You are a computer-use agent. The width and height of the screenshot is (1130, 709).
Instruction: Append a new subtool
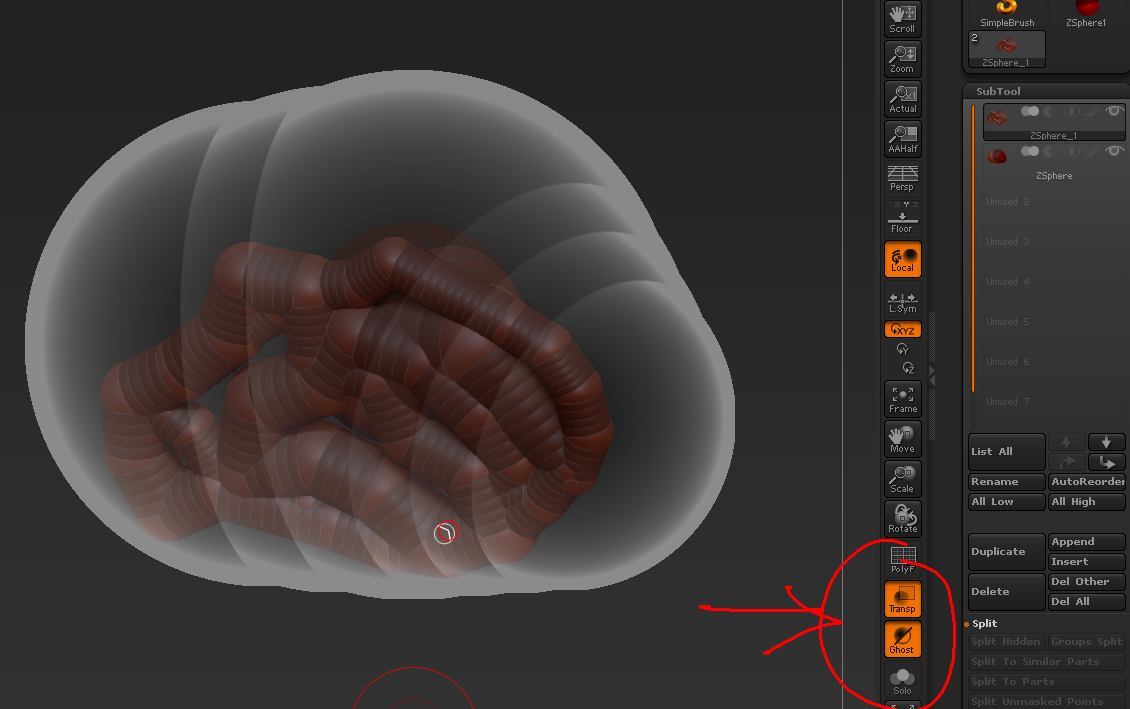[1087, 542]
